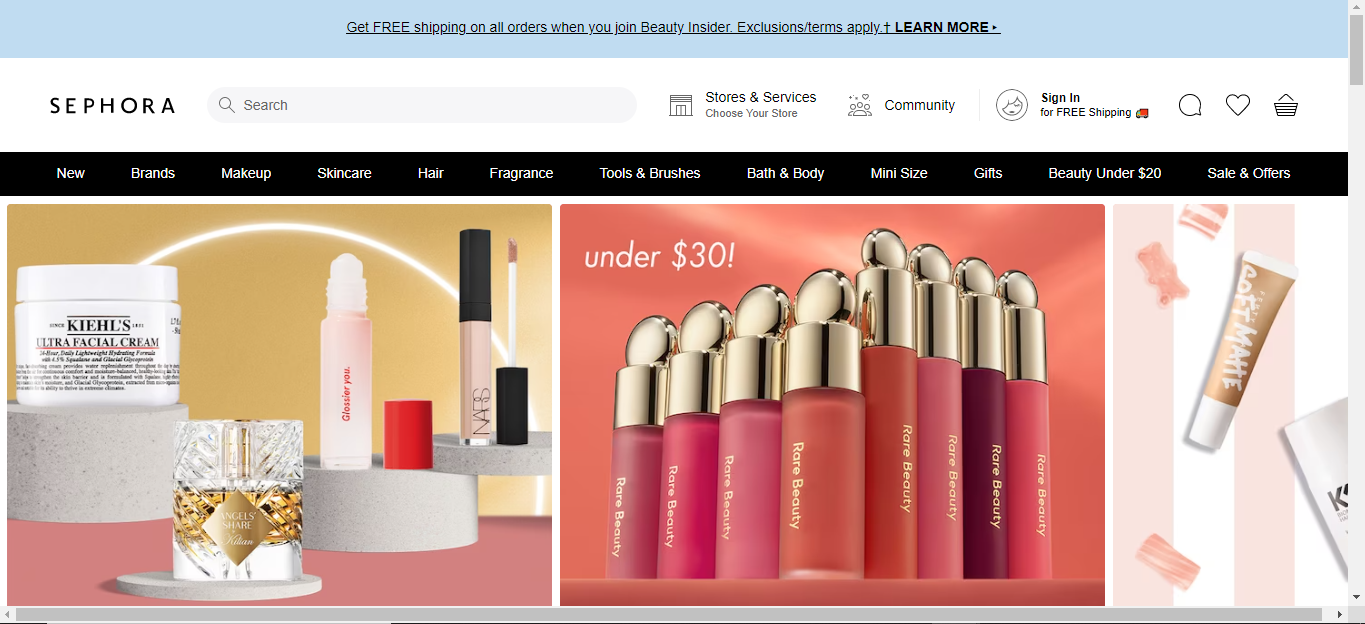Open the Kiehl's Ultra Facial Cream promo banner
Screen dimensions: 1365x624
click(279, 405)
